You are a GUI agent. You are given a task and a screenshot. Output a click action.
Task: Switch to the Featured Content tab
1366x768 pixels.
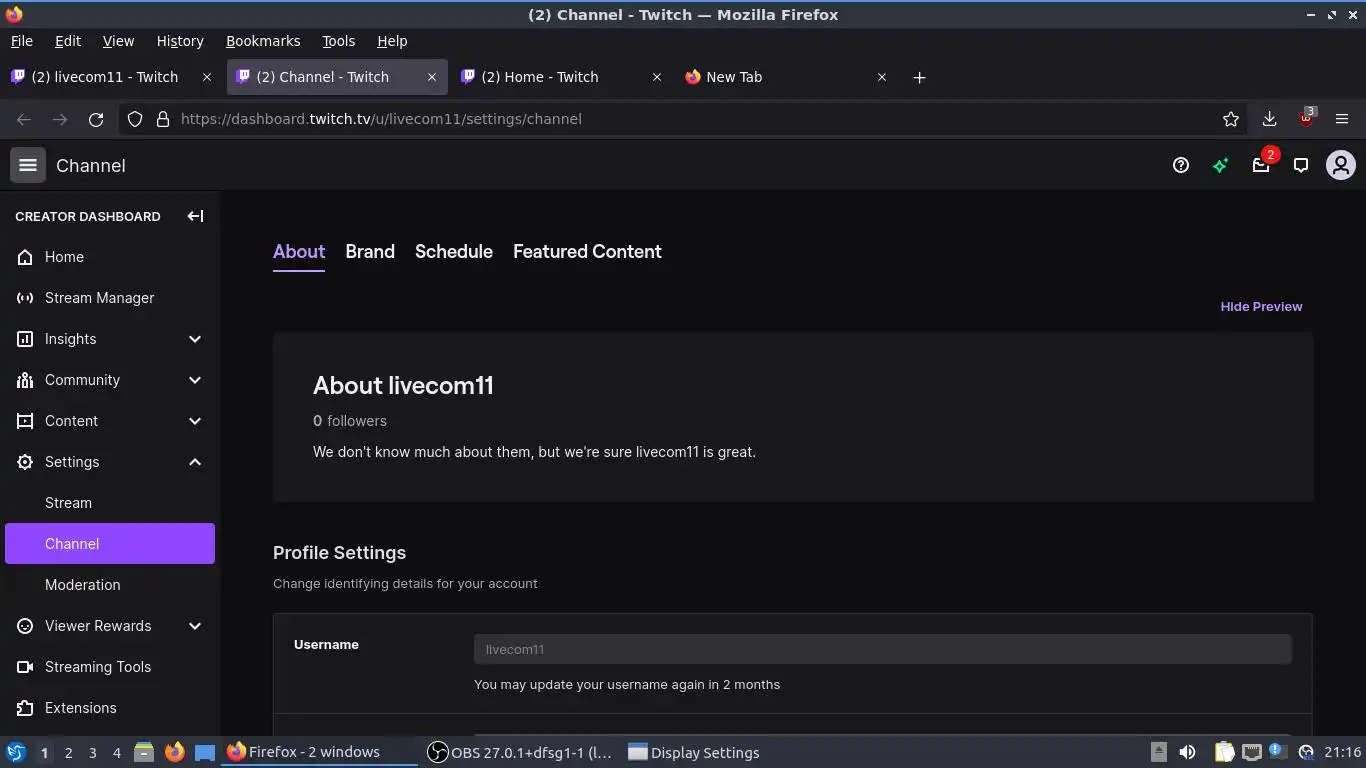click(x=587, y=252)
